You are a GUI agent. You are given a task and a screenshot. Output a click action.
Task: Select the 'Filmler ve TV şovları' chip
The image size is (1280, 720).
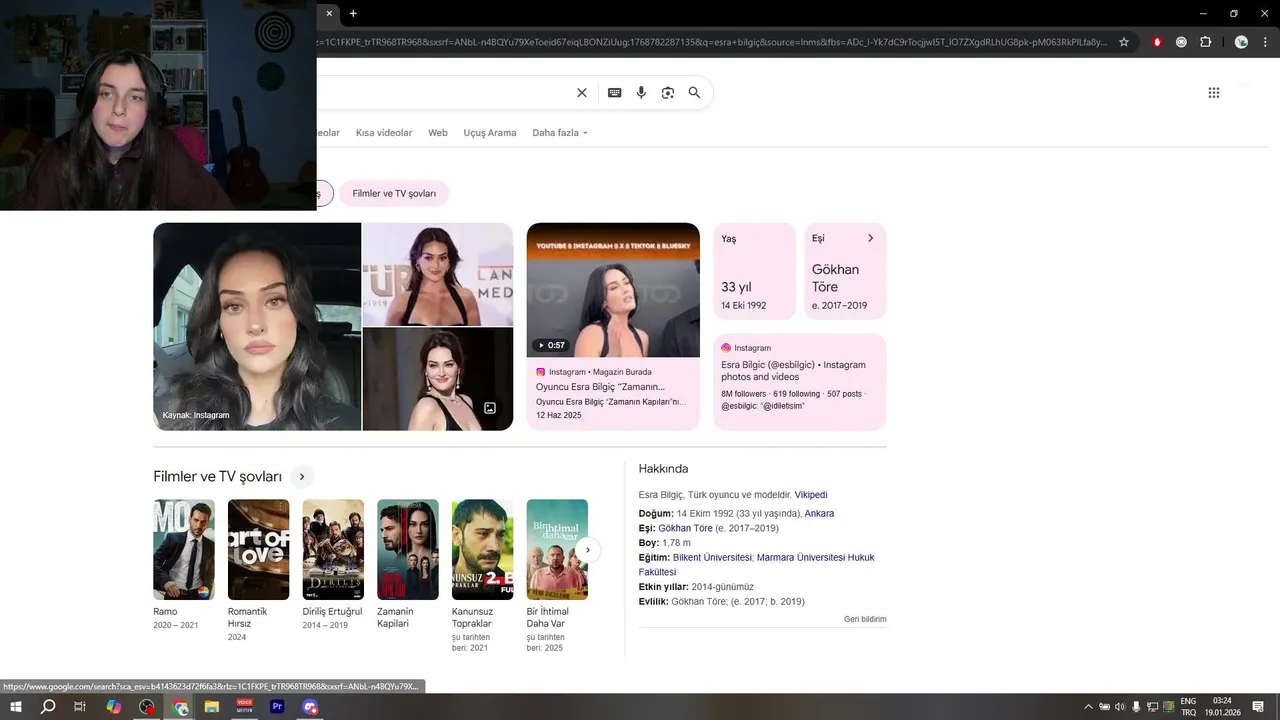tap(394, 193)
